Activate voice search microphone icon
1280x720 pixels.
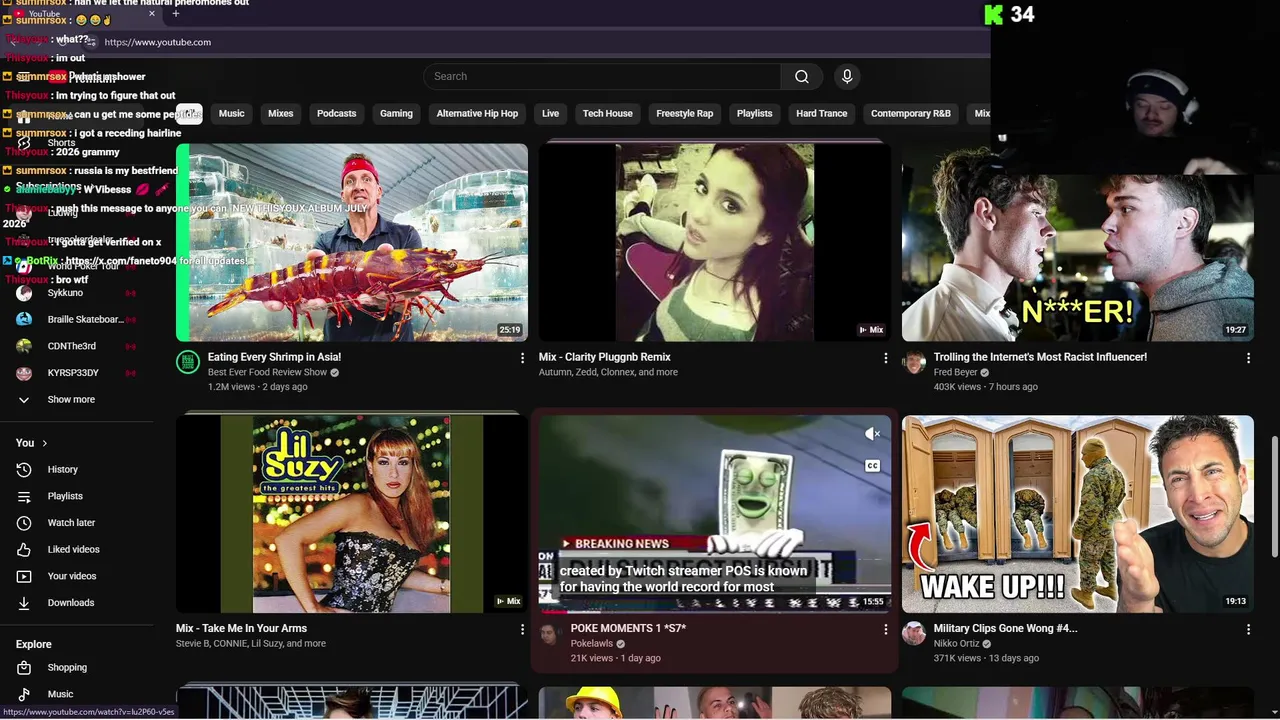847,76
